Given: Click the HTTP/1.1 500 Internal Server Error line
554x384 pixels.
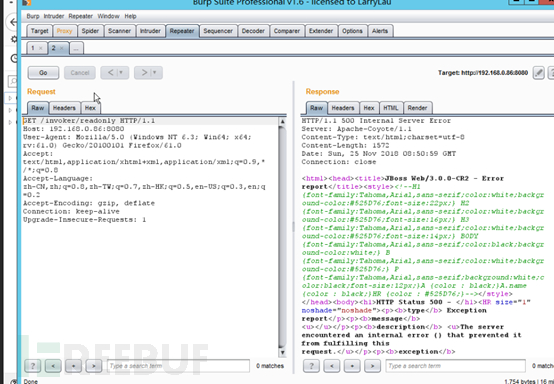Looking at the screenshot, I should (376, 121).
